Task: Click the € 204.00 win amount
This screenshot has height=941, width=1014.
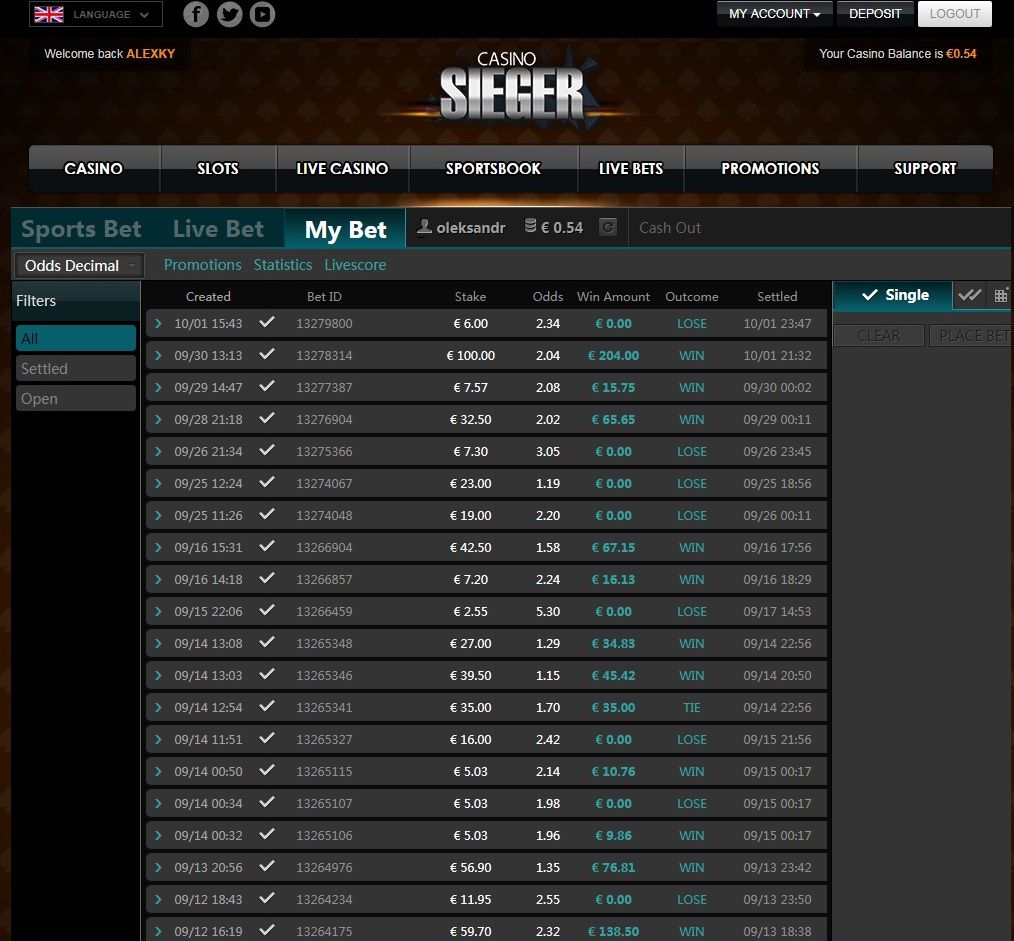Action: coord(613,355)
